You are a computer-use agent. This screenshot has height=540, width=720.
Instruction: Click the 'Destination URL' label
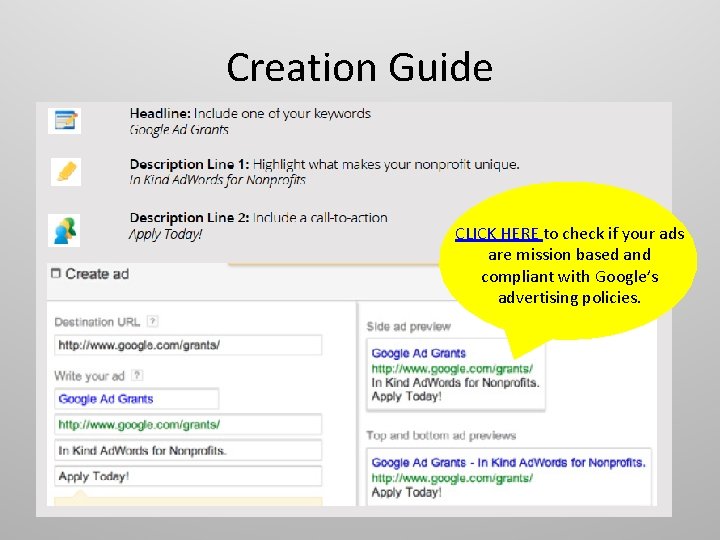click(97, 322)
